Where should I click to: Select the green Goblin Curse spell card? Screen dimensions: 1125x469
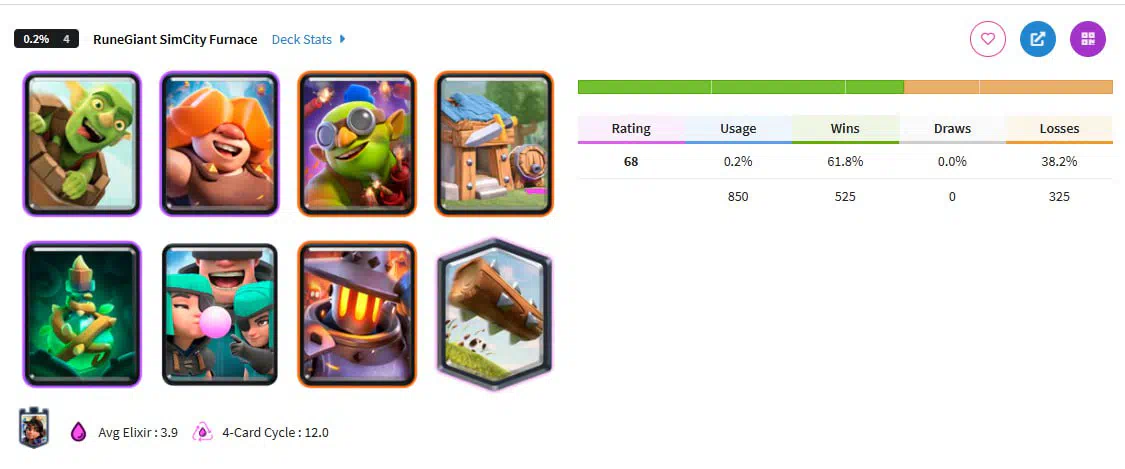point(82,314)
